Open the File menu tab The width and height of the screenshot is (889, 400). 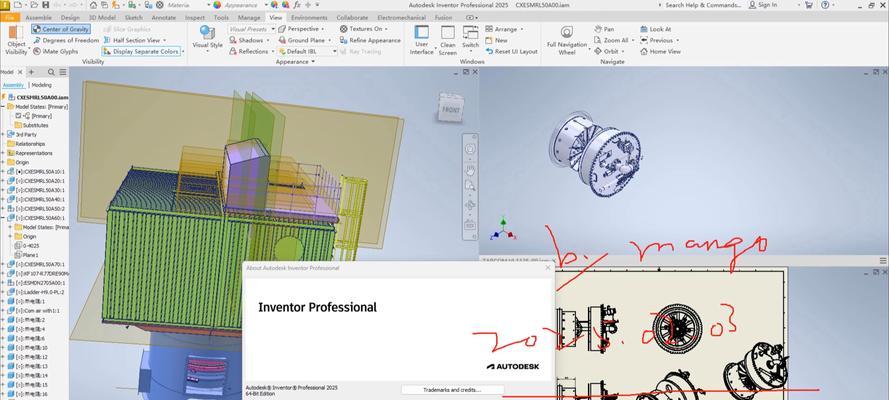click(x=10, y=18)
